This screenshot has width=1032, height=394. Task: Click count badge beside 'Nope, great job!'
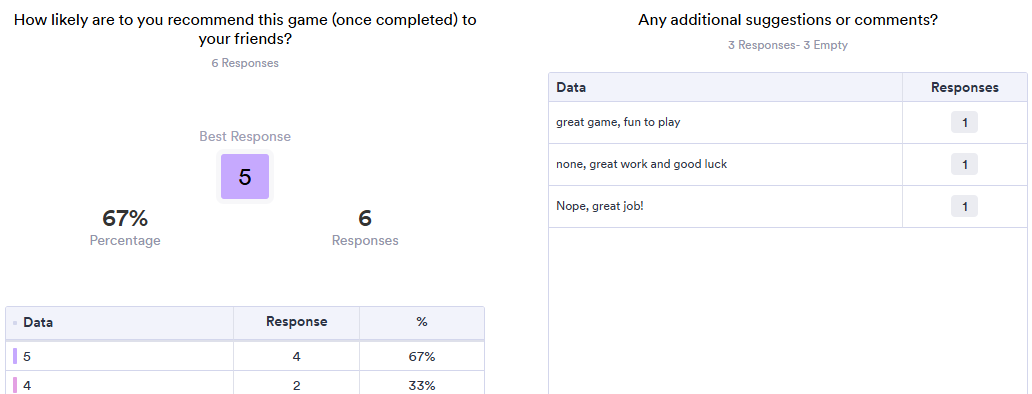tap(964, 207)
